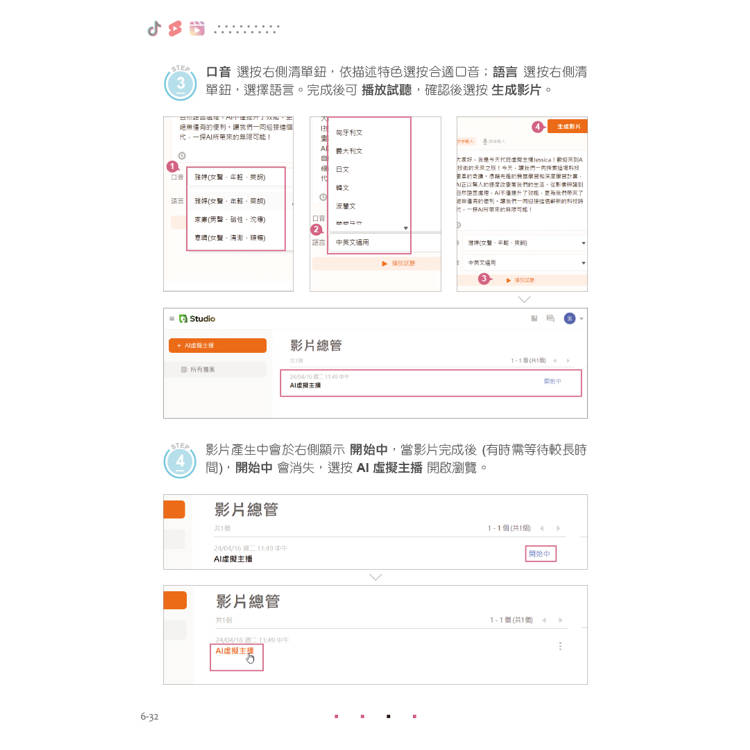750x750 pixels.
Task: Click the Studio logo icon
Action: point(183,319)
